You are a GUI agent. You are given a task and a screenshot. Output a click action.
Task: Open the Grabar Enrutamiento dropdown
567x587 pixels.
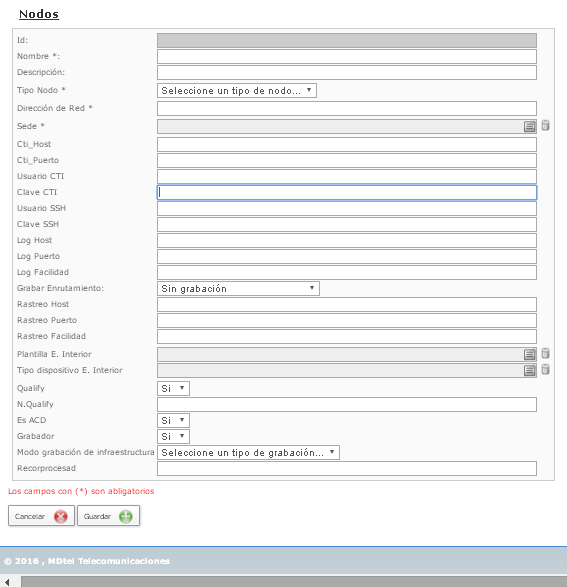238,289
